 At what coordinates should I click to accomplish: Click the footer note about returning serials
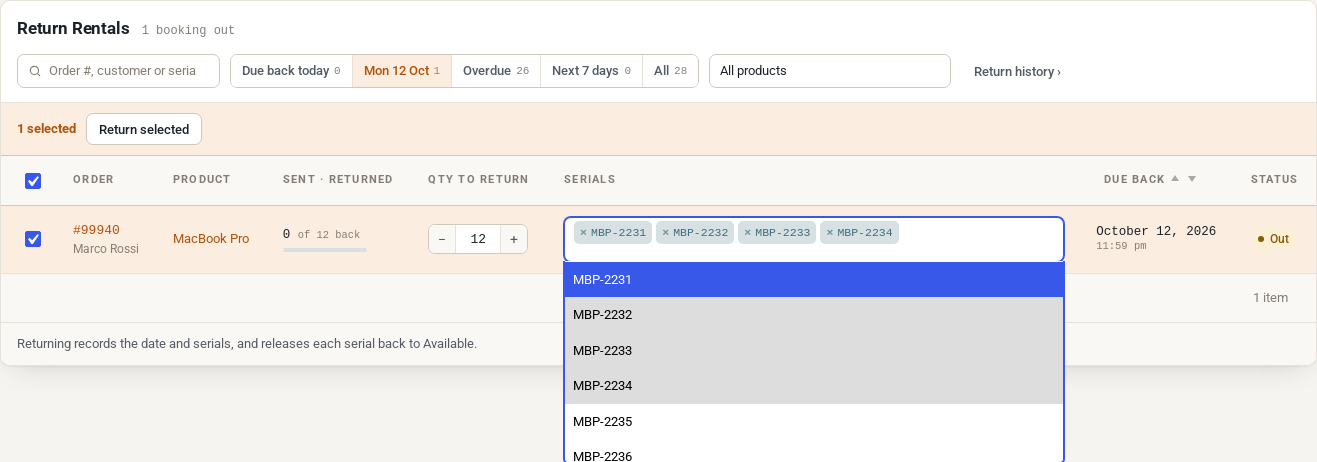point(247,344)
